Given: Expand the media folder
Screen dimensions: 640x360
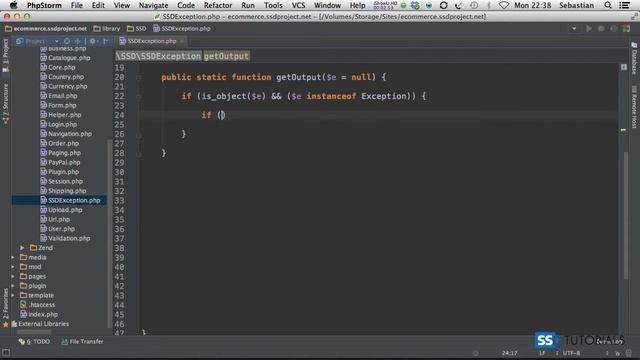Looking at the screenshot, I should (13, 258).
